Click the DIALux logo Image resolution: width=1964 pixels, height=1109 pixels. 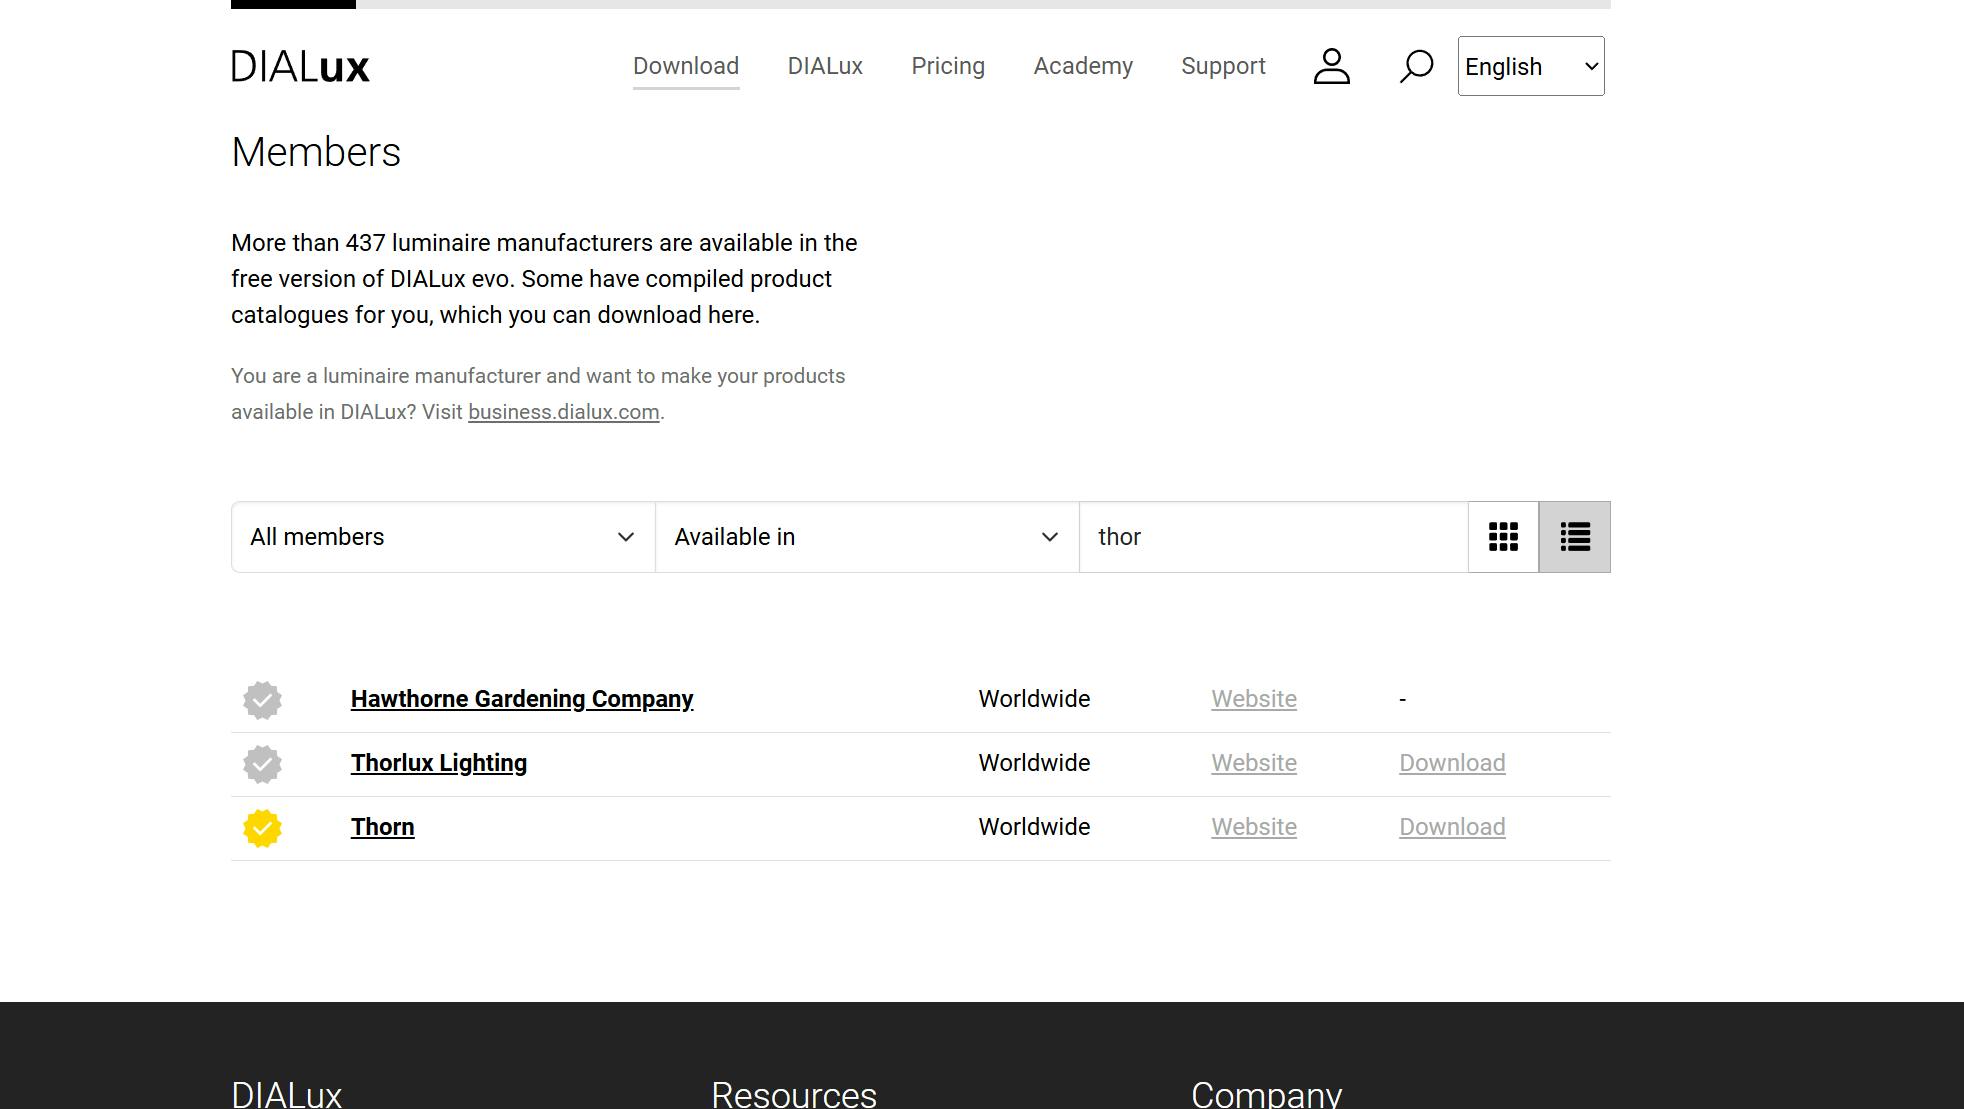click(x=300, y=67)
